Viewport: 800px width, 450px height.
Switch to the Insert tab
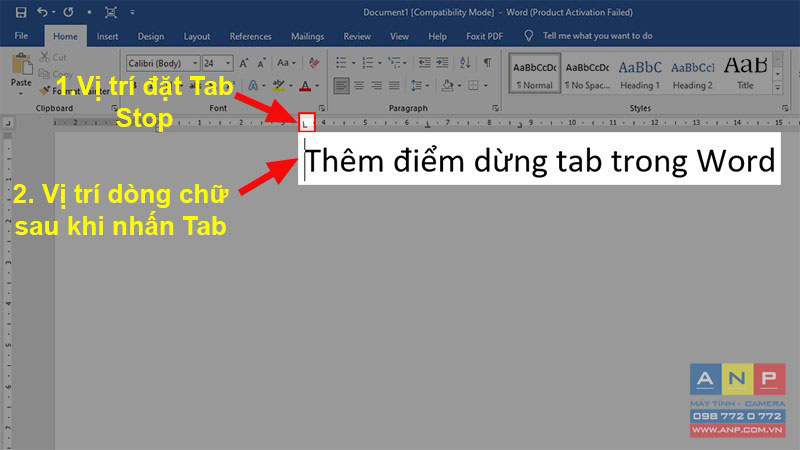[107, 36]
